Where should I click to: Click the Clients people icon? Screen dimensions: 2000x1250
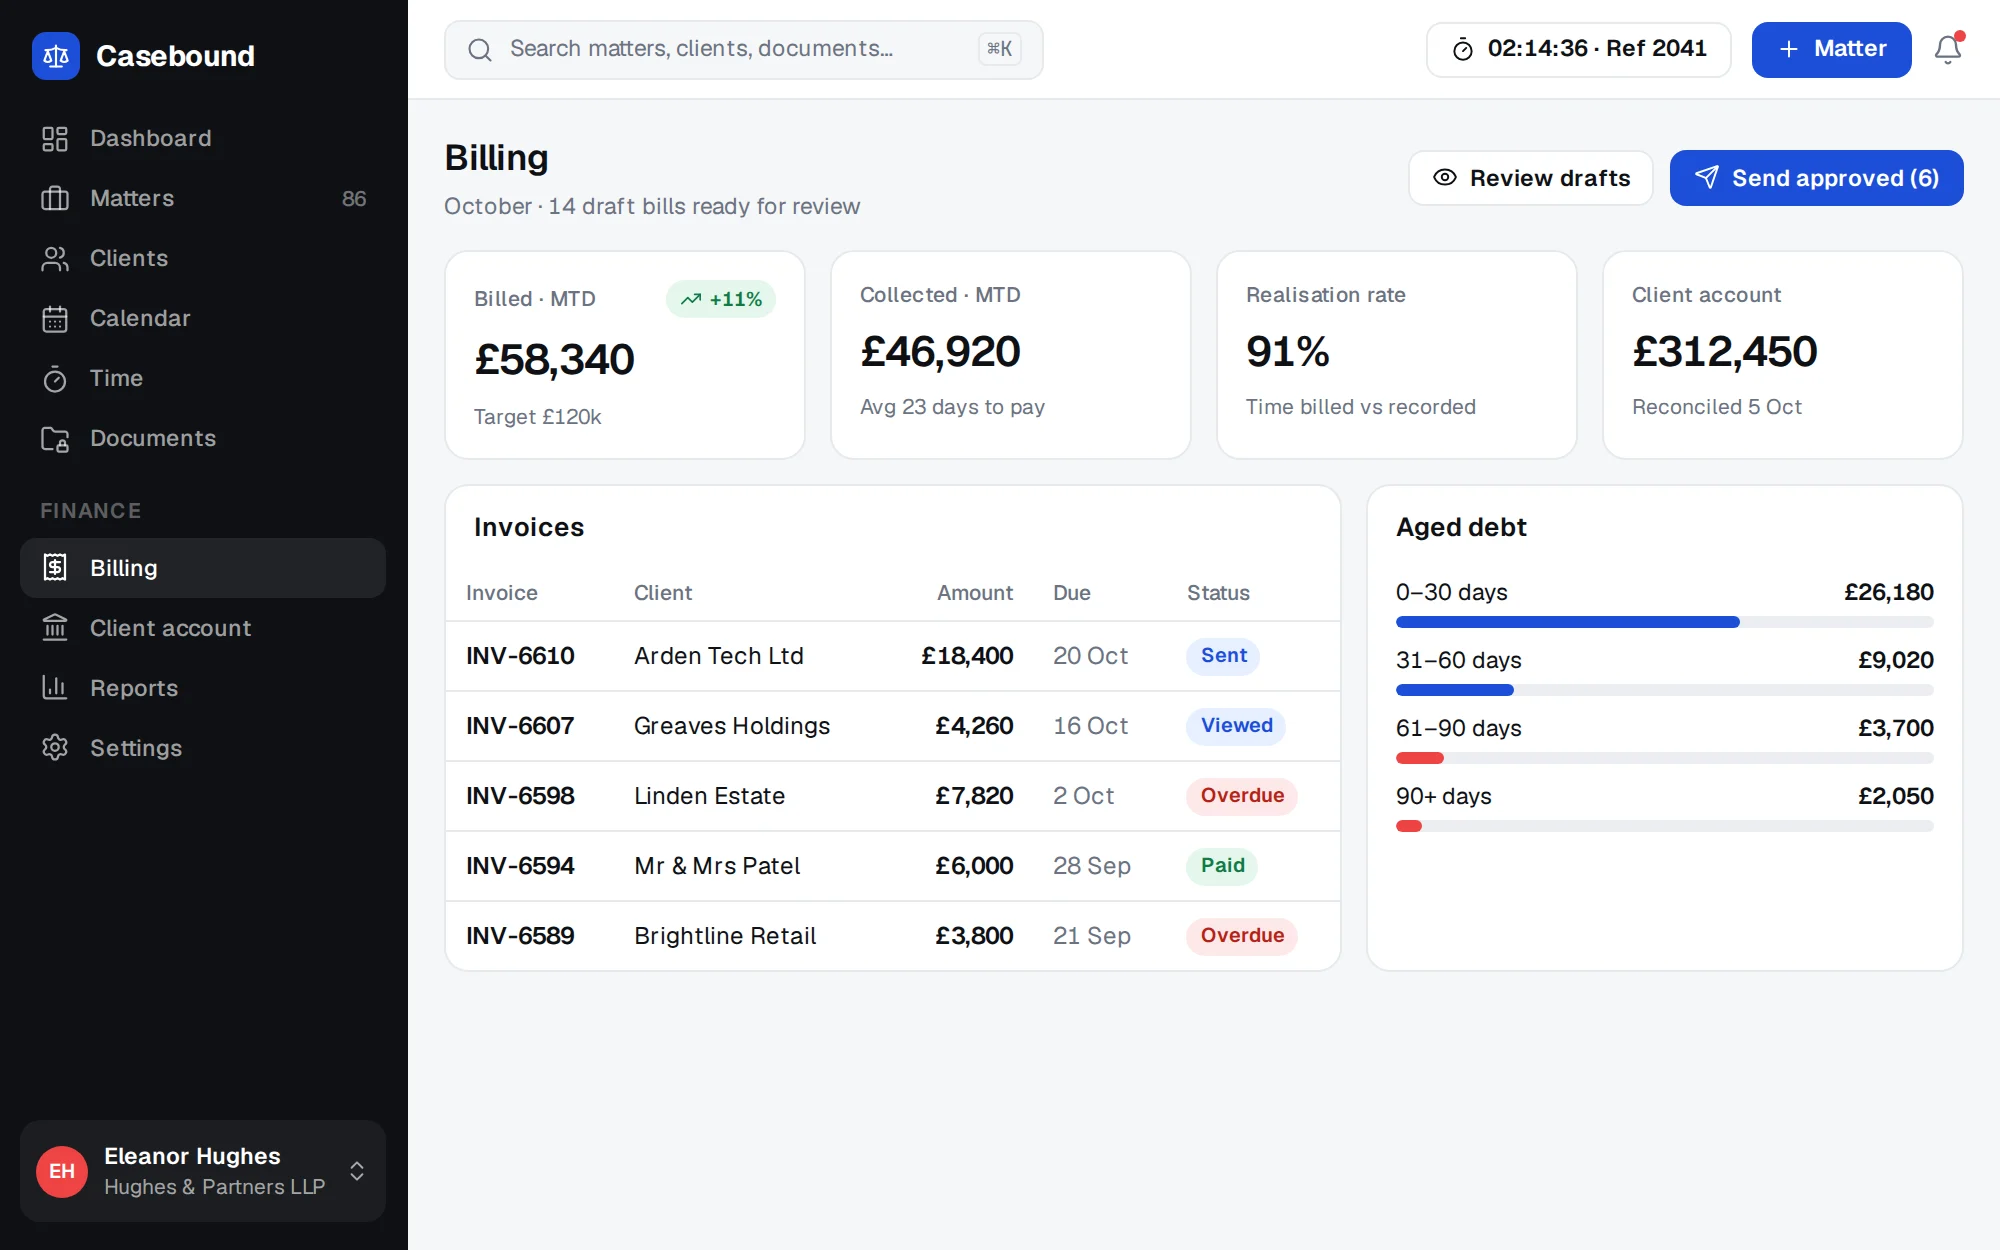point(55,259)
